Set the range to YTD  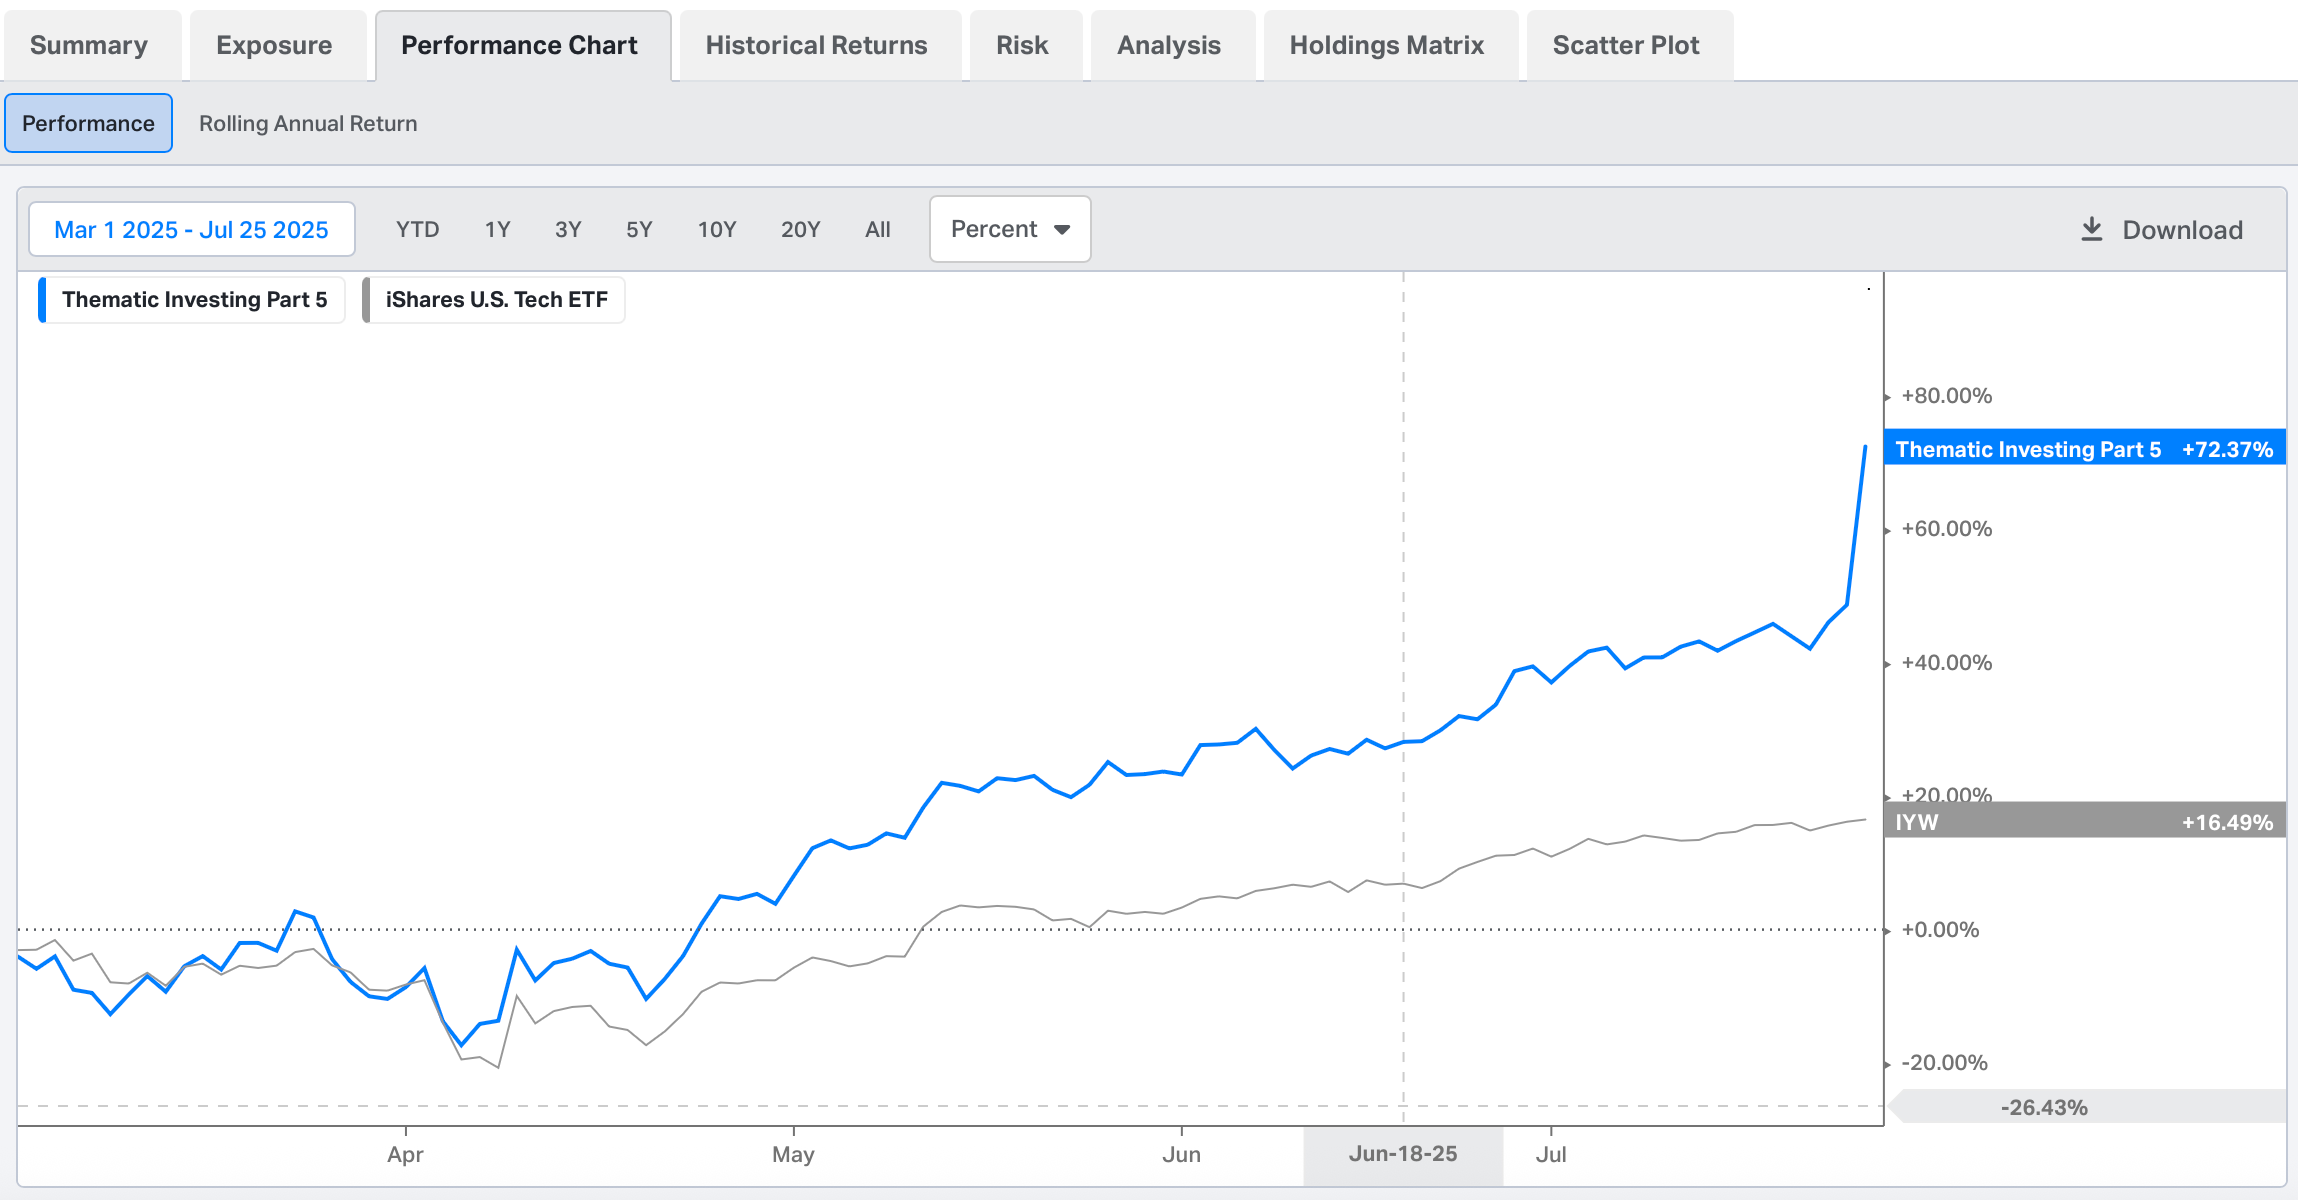(x=417, y=229)
